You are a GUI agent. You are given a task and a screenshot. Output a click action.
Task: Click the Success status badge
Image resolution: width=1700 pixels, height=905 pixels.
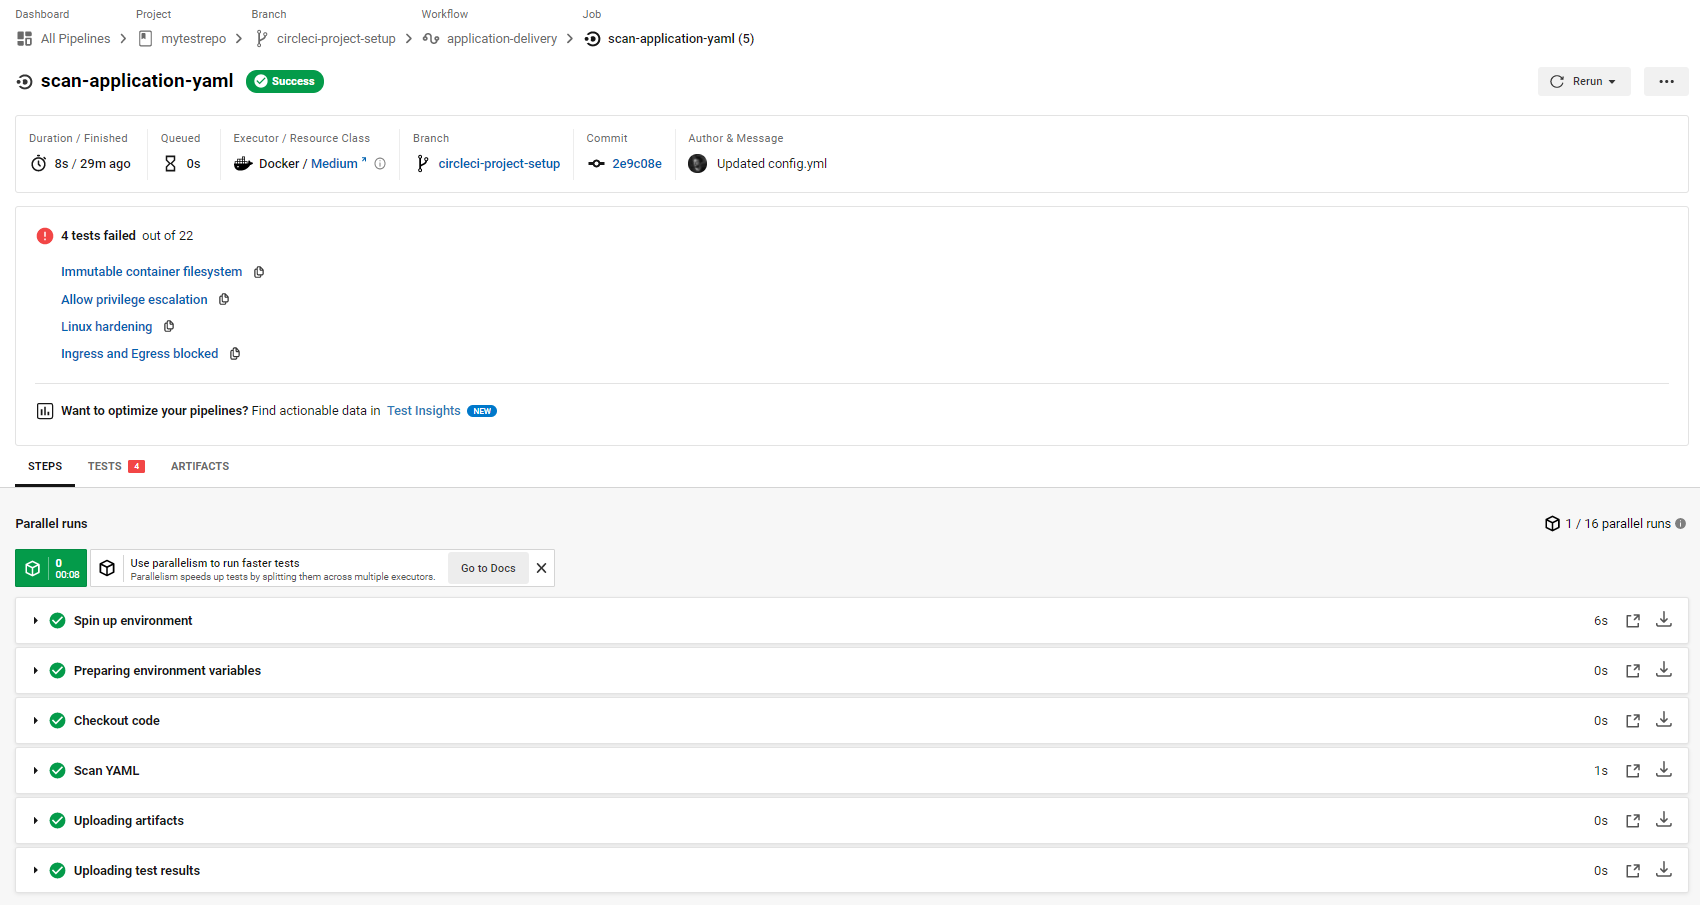click(285, 82)
